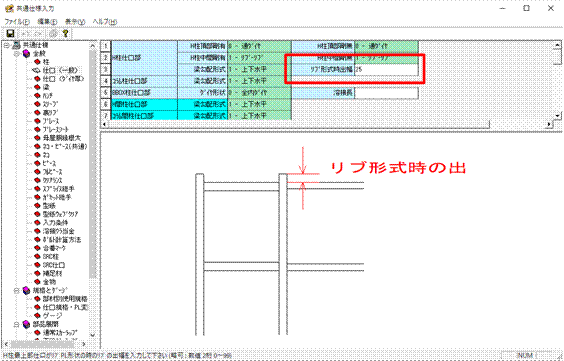Viewport: 564px width, 361px height.
Task: Select the ゲージ tree item
Action: click(52, 316)
